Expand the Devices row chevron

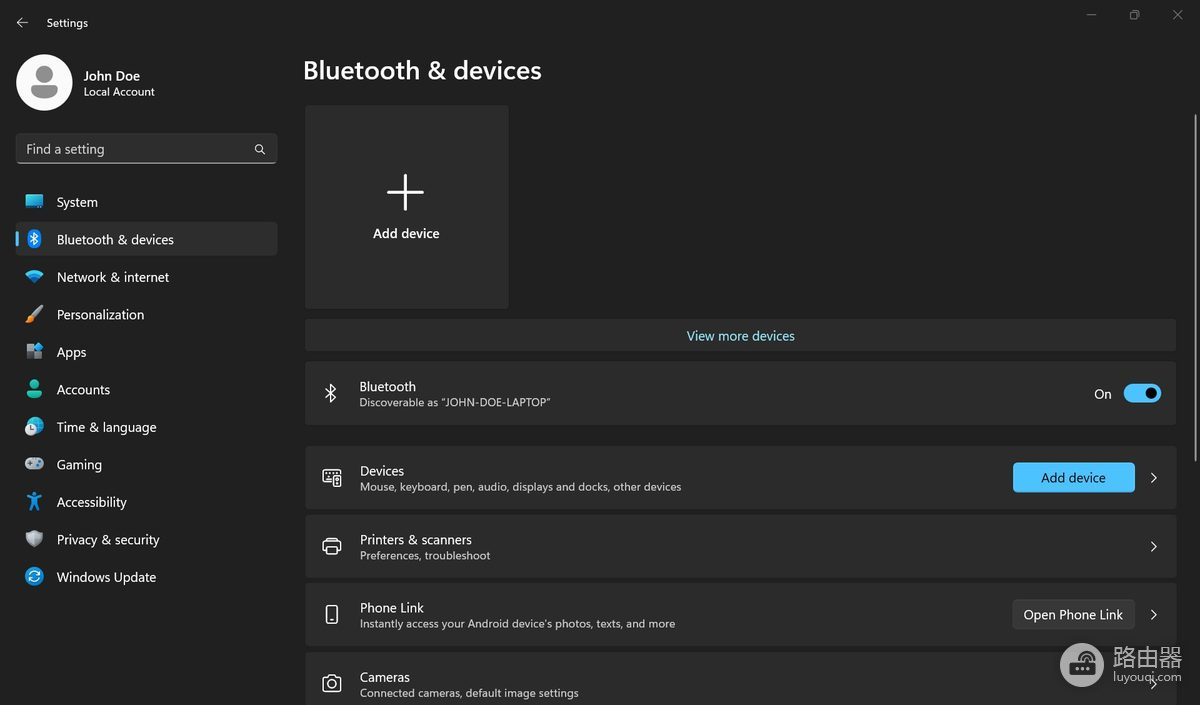pos(1153,478)
